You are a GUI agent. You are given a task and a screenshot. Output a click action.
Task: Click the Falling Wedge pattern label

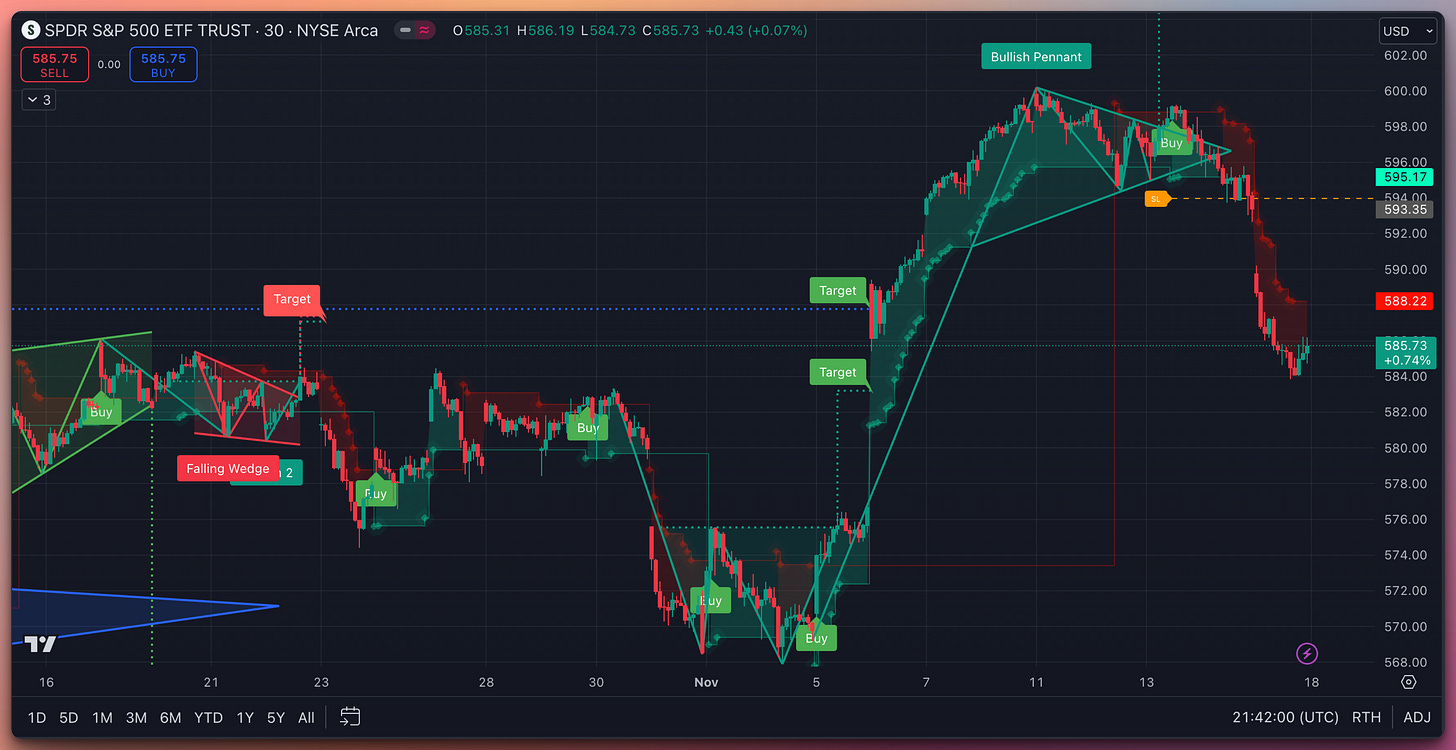click(227, 468)
